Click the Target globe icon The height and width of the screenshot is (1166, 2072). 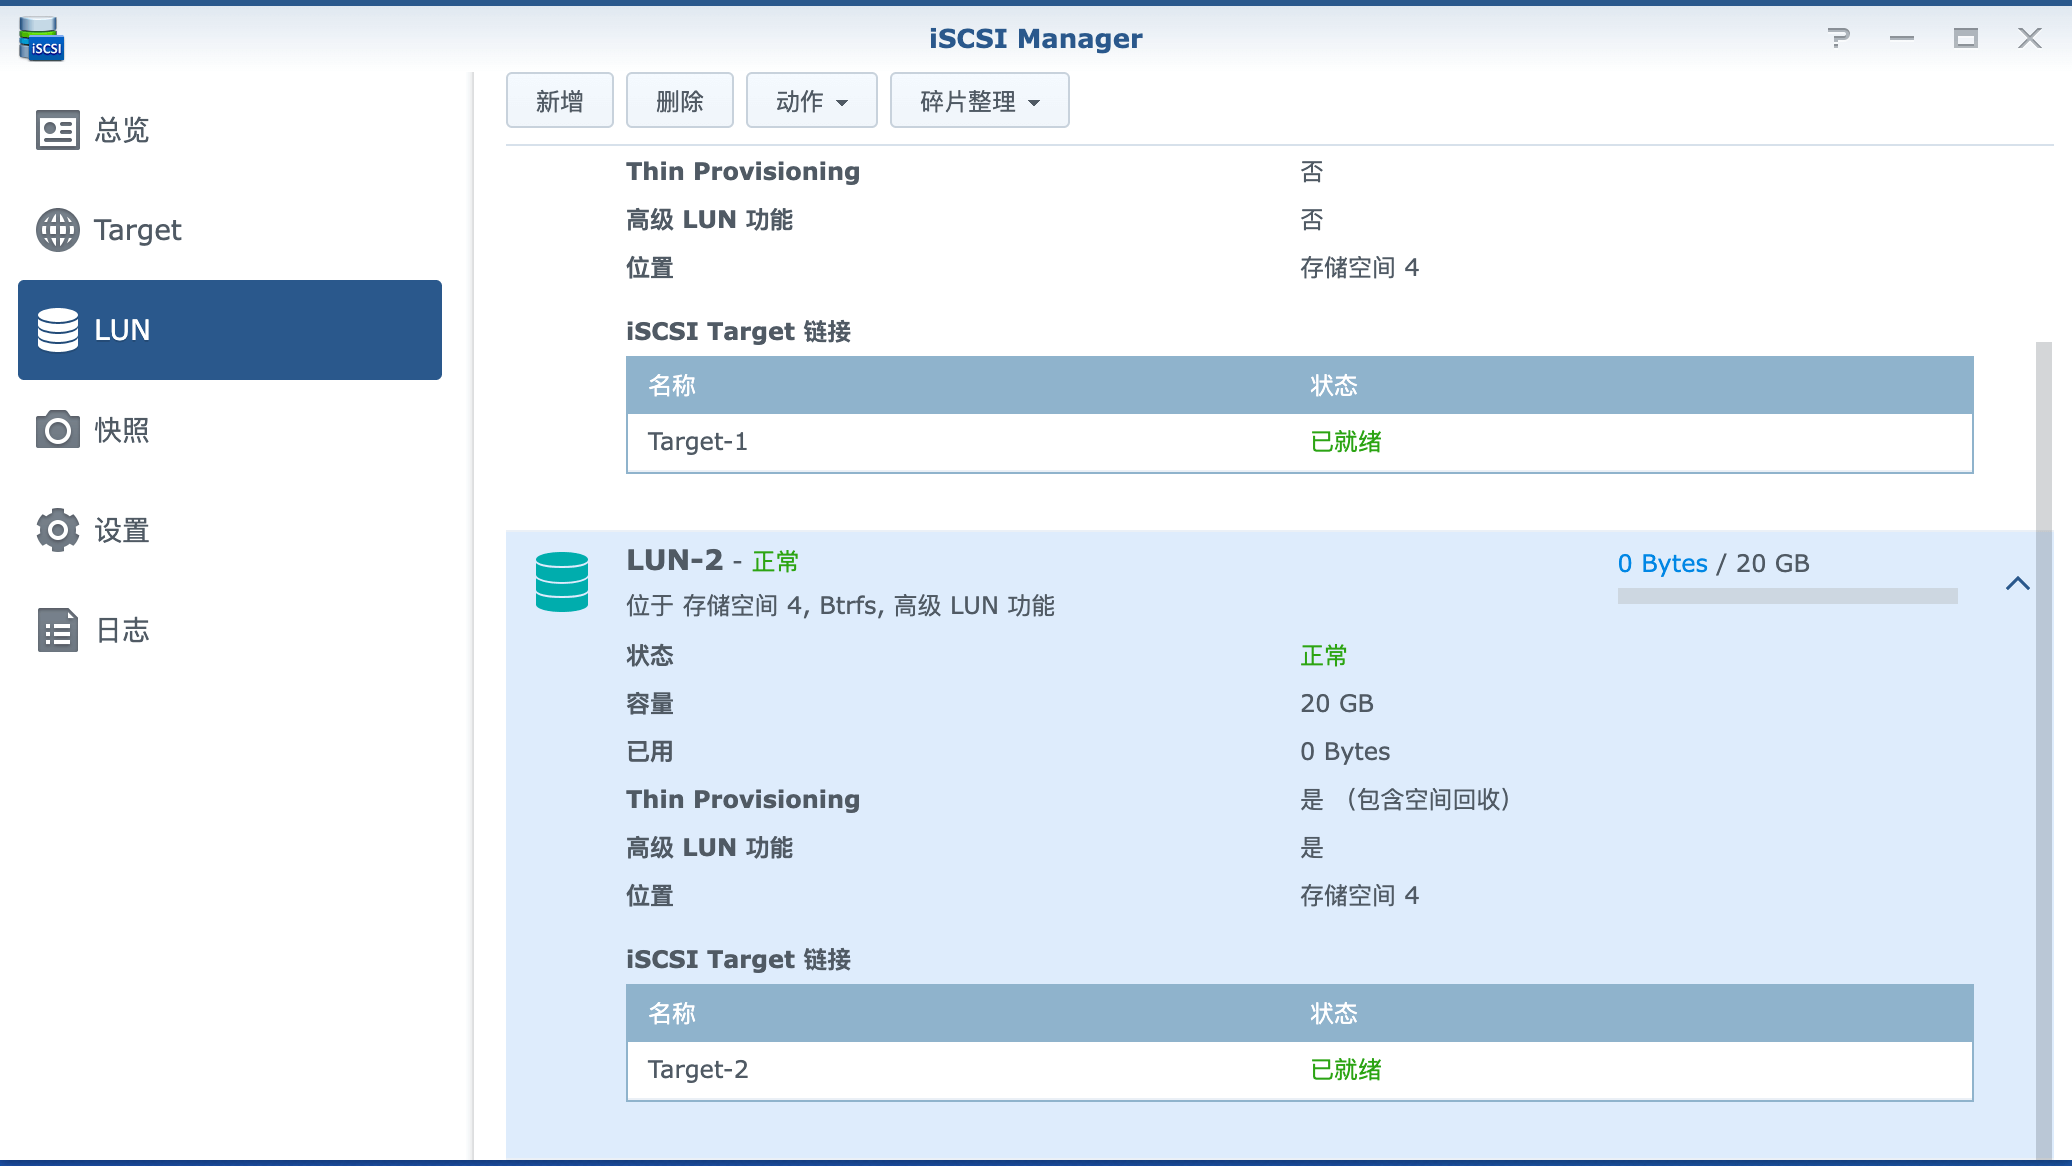tap(57, 230)
